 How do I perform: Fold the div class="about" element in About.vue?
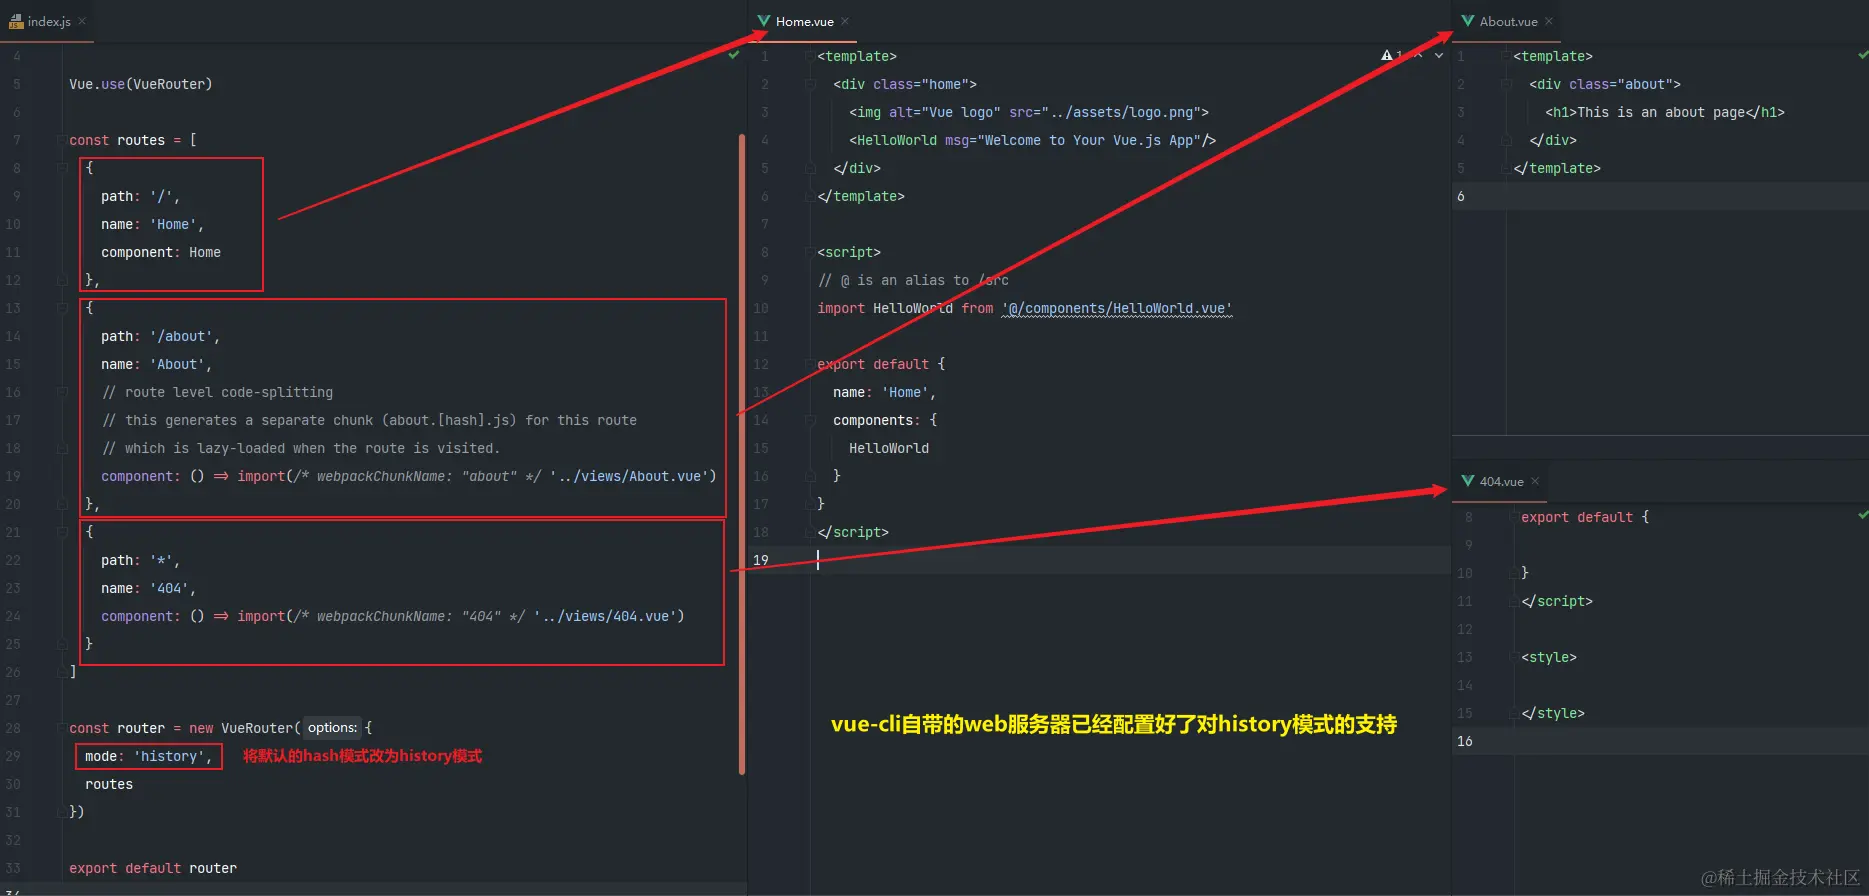coord(1506,84)
